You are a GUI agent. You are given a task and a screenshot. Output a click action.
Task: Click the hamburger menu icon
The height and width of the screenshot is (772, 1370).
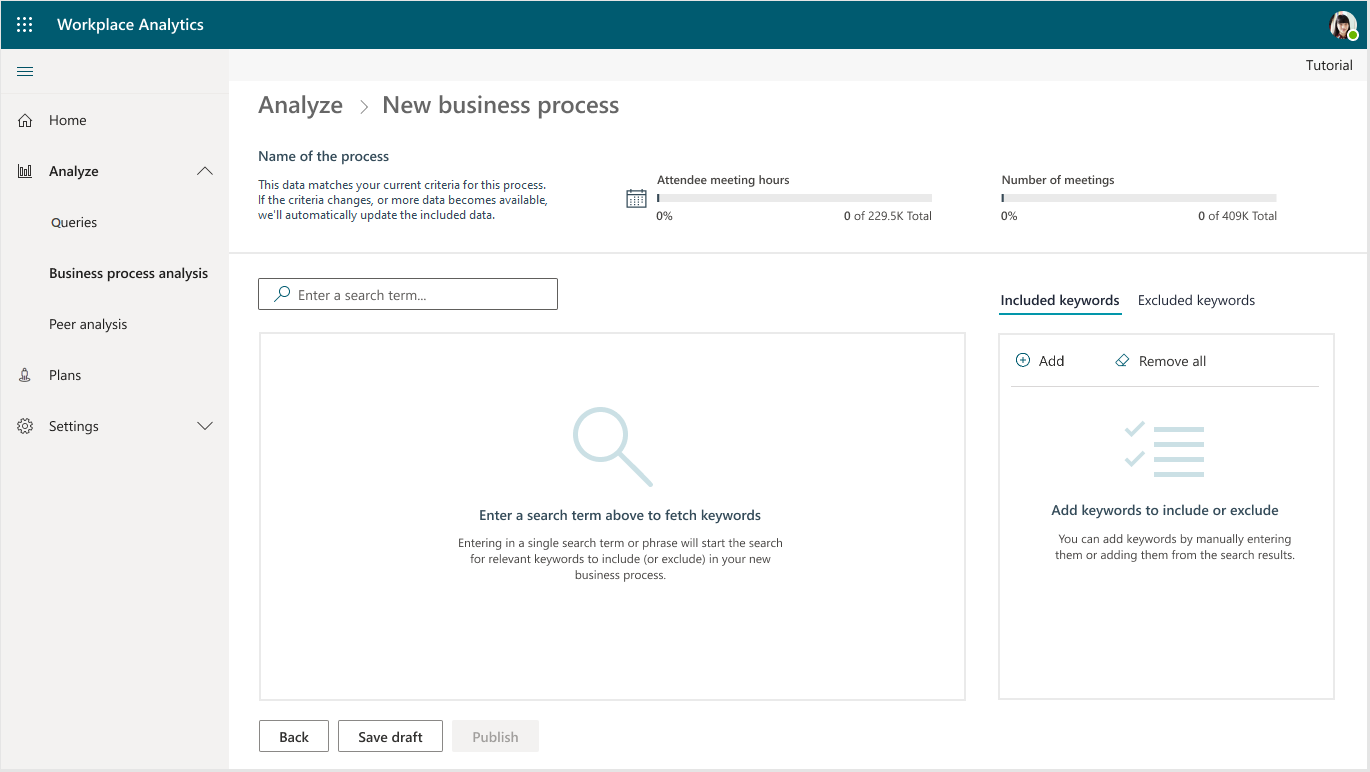[24, 71]
